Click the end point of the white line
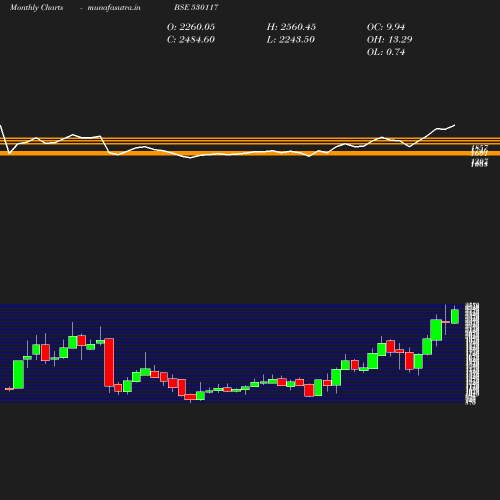The width and height of the screenshot is (500, 500). point(455,125)
